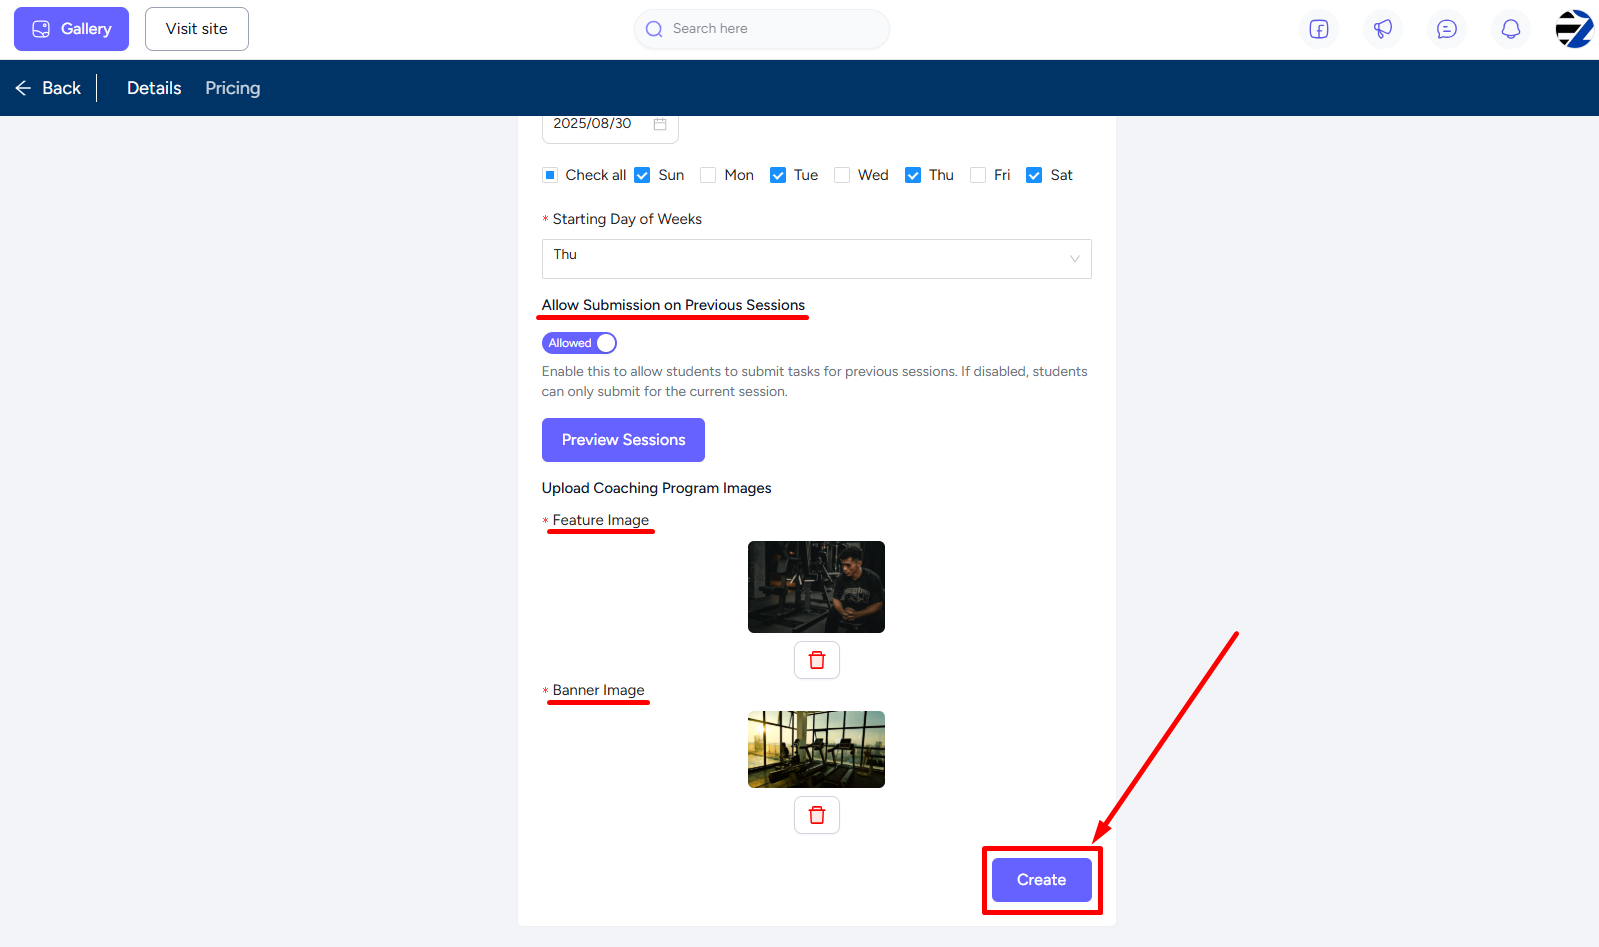Uncheck the Sat checkbox

[x=1034, y=175]
